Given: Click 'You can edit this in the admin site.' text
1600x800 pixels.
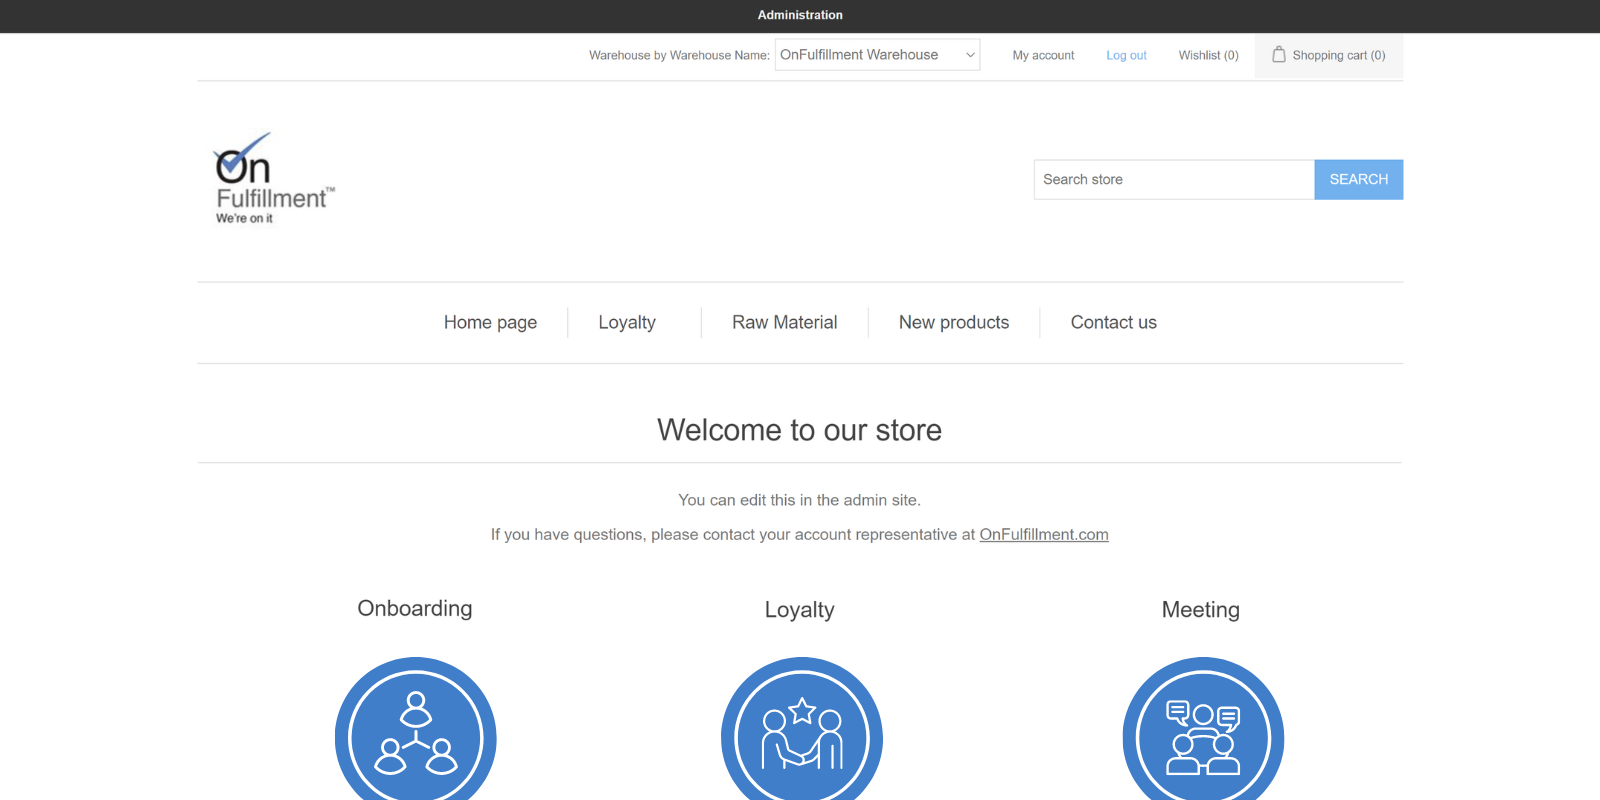Looking at the screenshot, I should coord(799,500).
